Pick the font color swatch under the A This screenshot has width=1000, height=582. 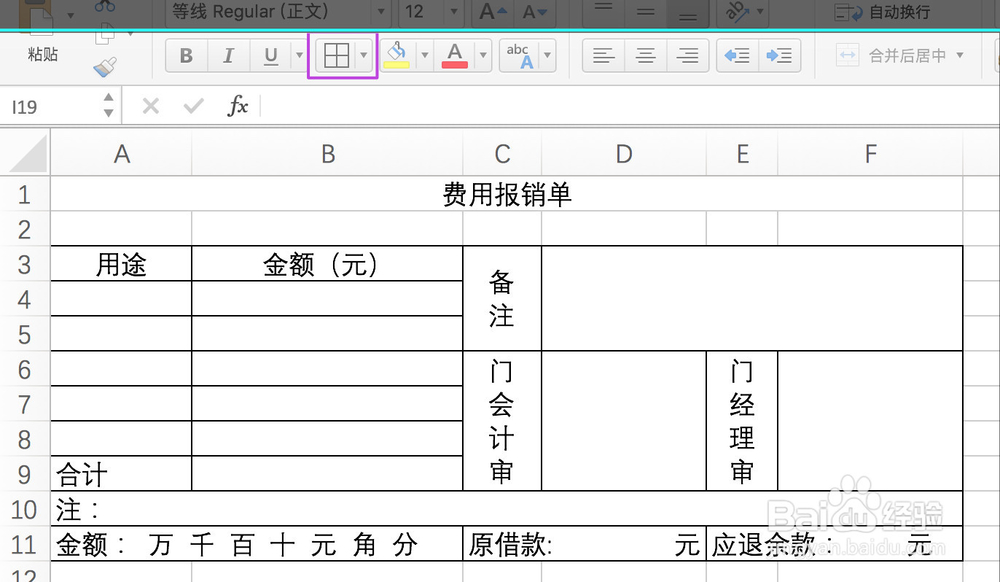coord(453,63)
